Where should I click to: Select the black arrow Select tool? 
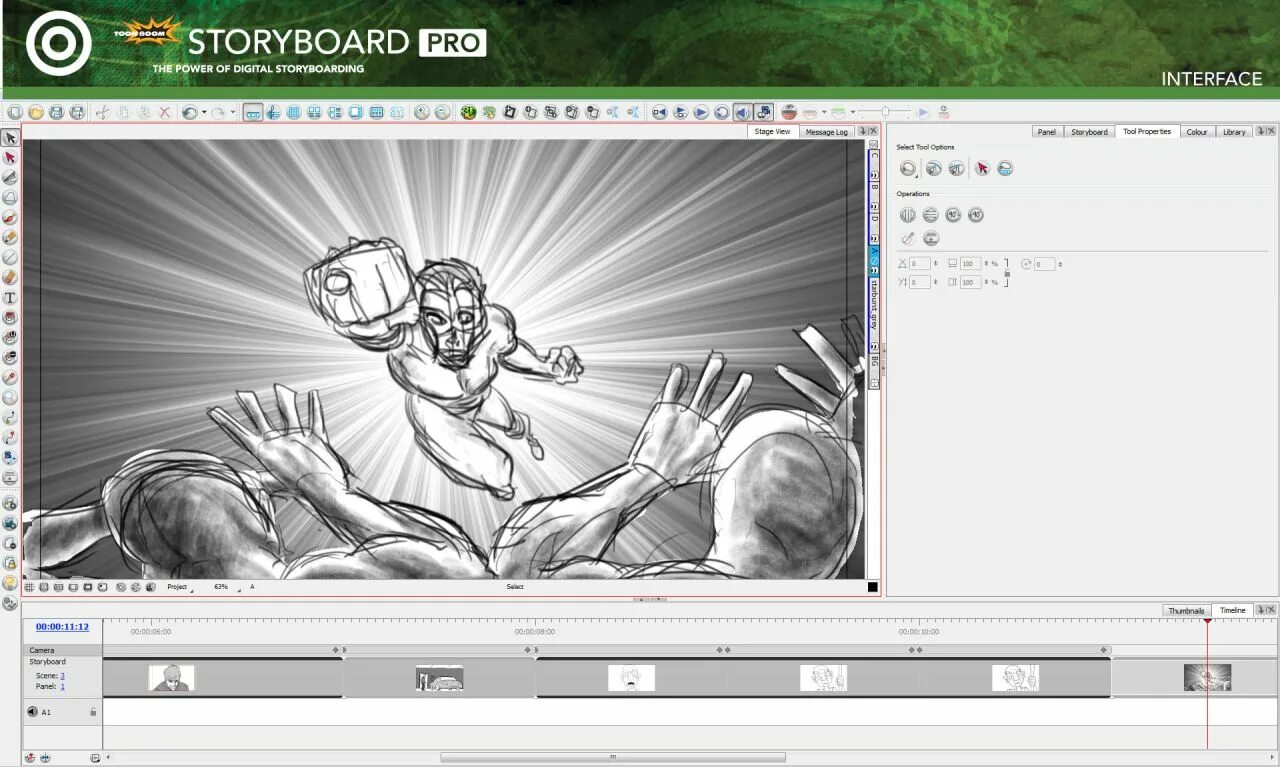click(x=10, y=138)
